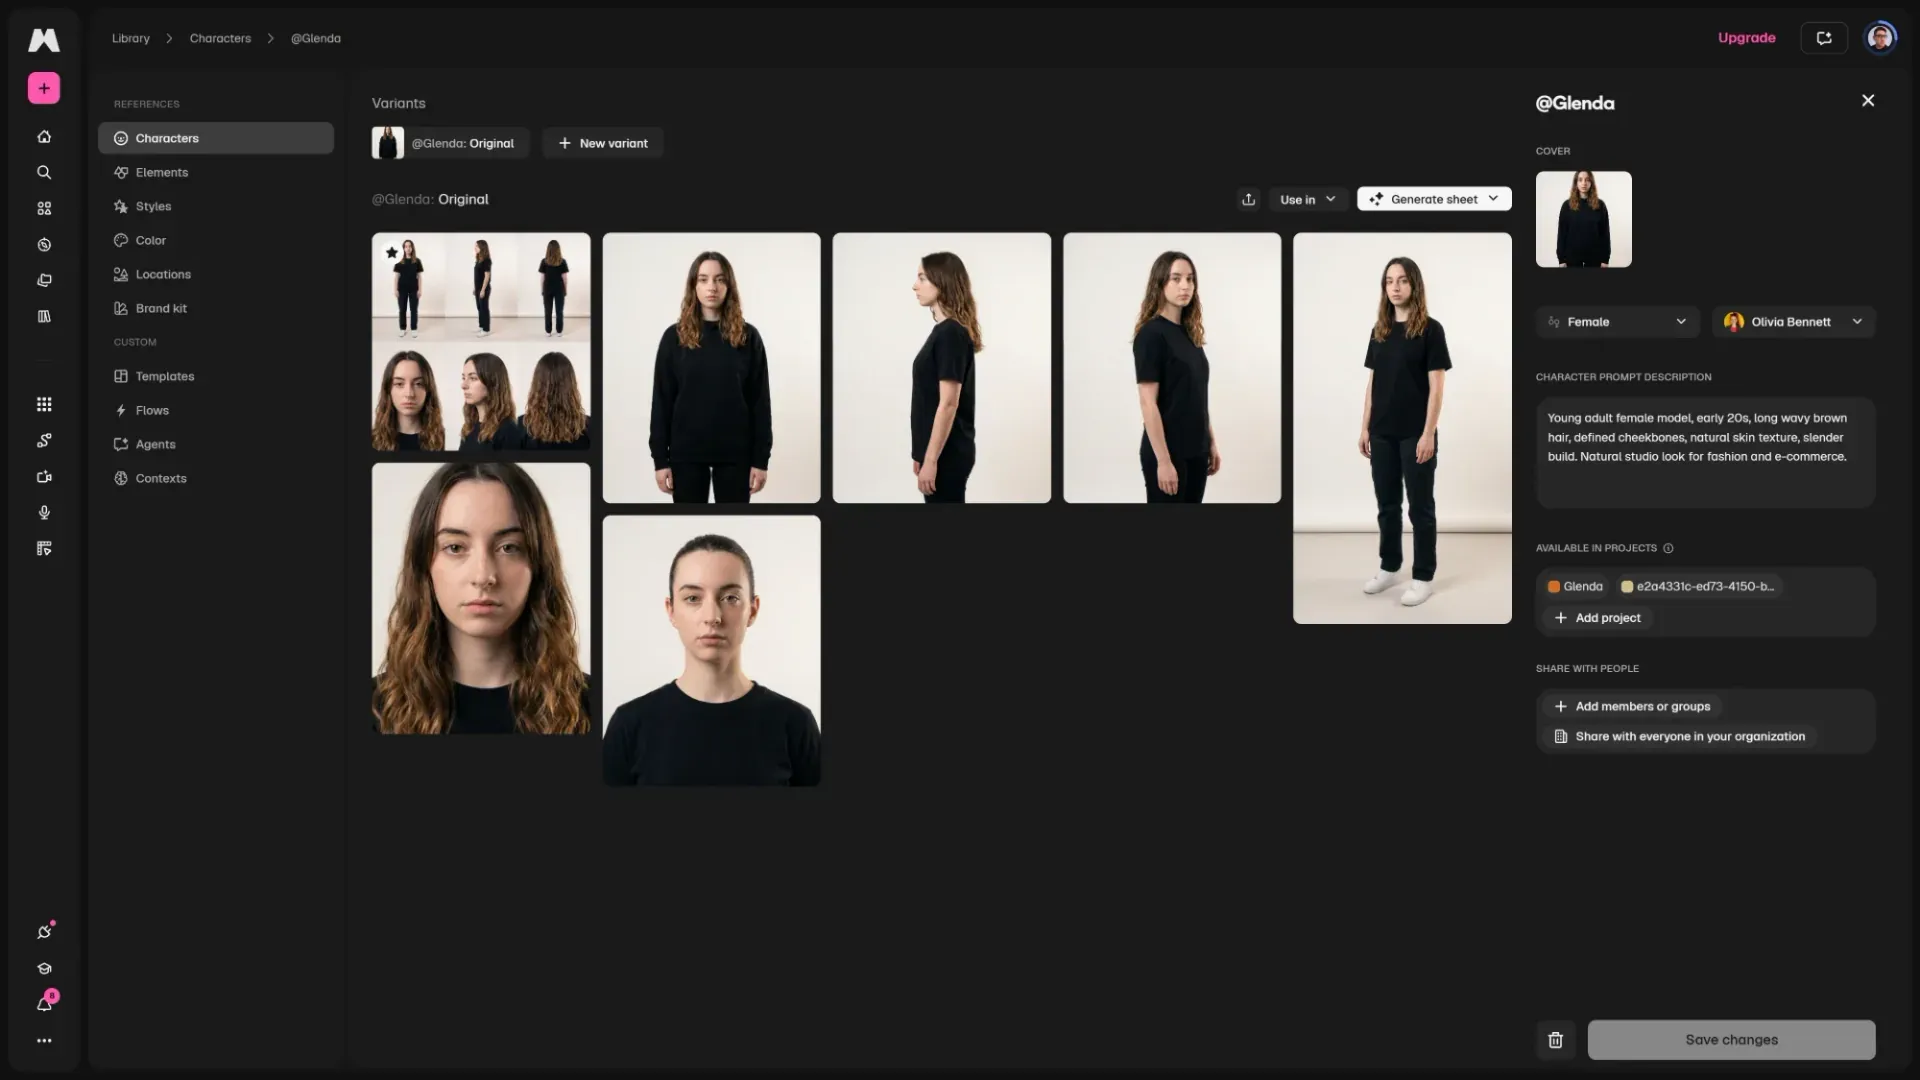The height and width of the screenshot is (1080, 1920).
Task: Click the notifications bell icon
Action: click(x=44, y=1004)
